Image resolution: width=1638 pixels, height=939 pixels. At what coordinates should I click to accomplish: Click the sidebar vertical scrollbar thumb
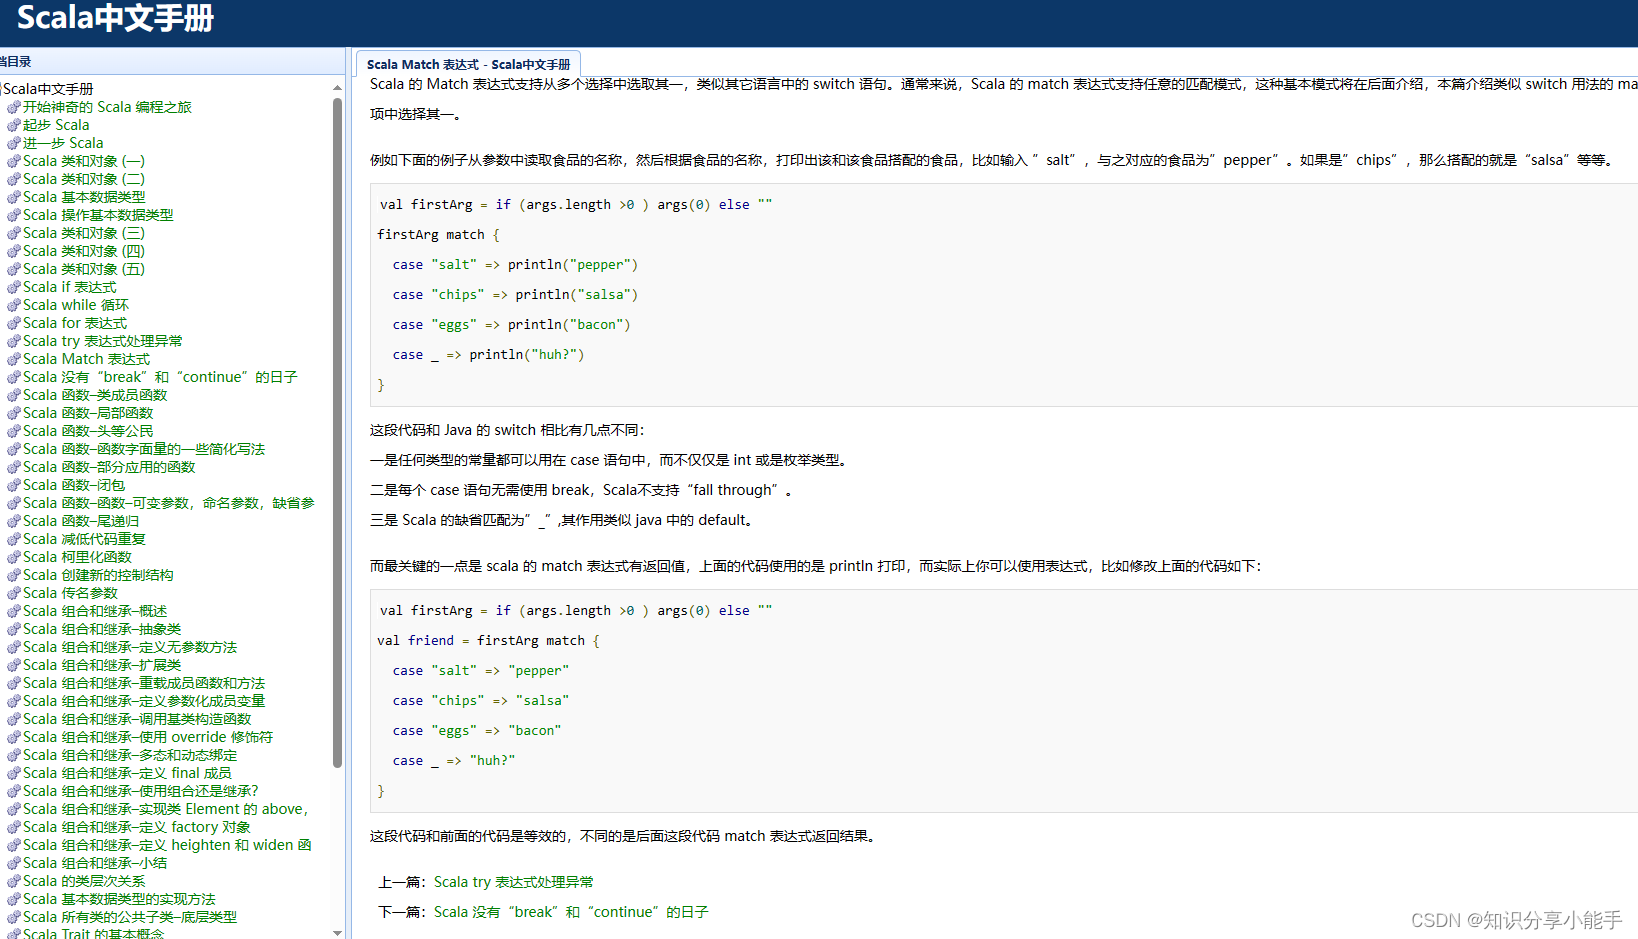pyautogui.click(x=337, y=432)
